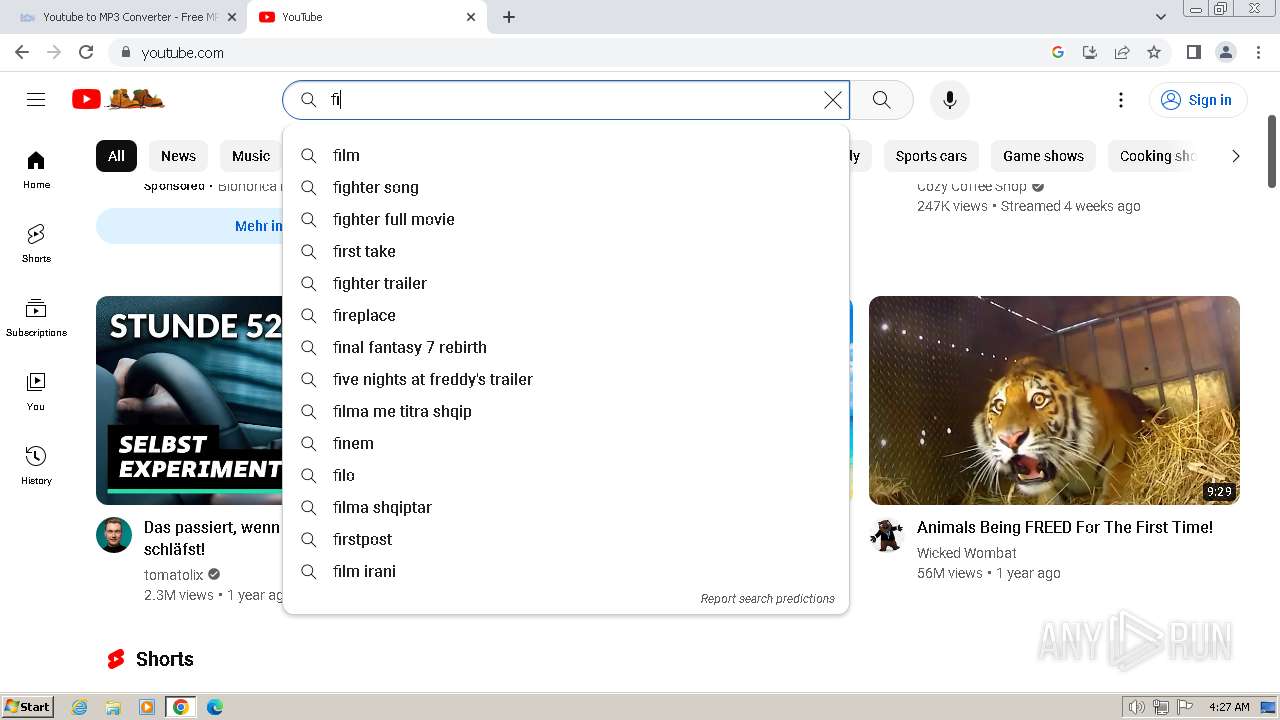
Task: Go to Home in the sidebar
Action: pos(36,170)
